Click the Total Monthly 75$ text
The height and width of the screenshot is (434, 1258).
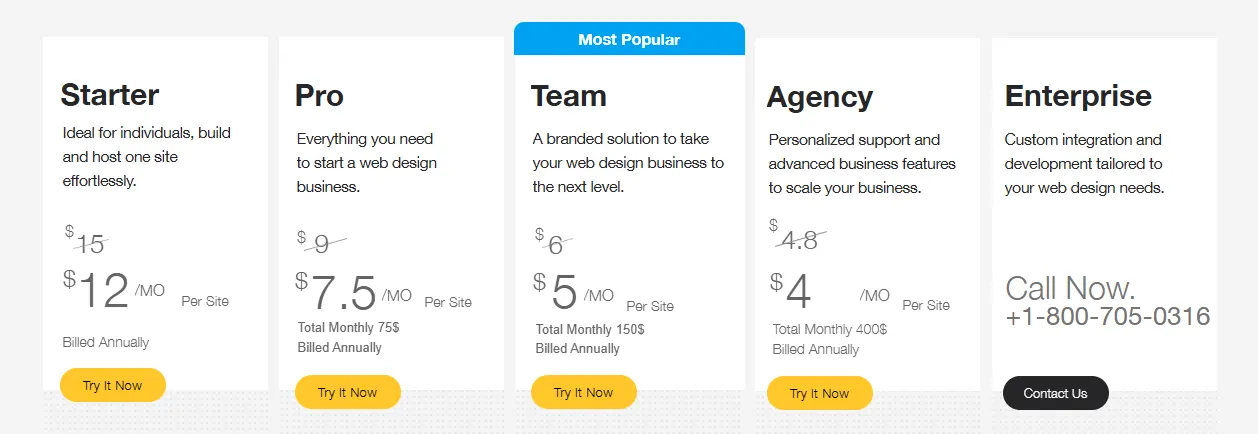pos(348,327)
